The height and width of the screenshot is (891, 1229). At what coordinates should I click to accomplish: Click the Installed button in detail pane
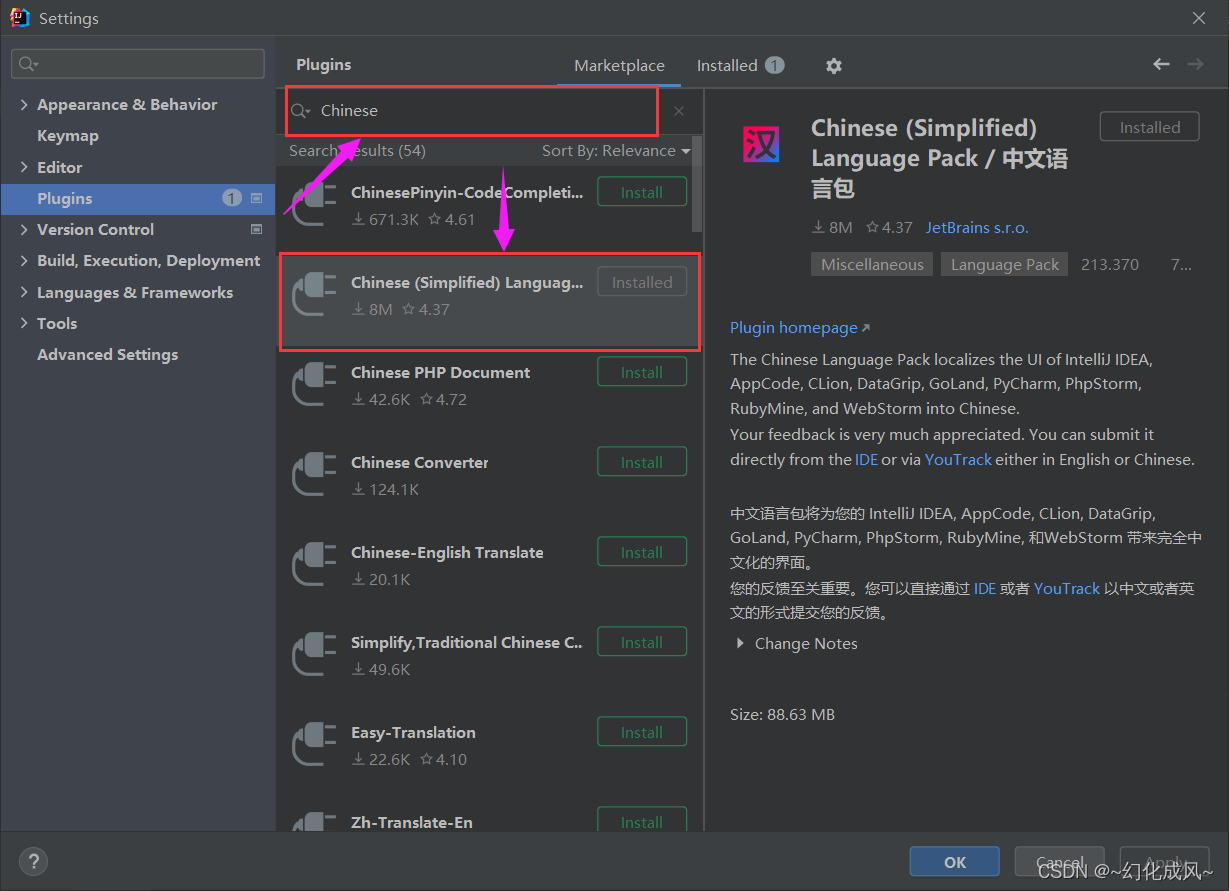(x=1150, y=127)
